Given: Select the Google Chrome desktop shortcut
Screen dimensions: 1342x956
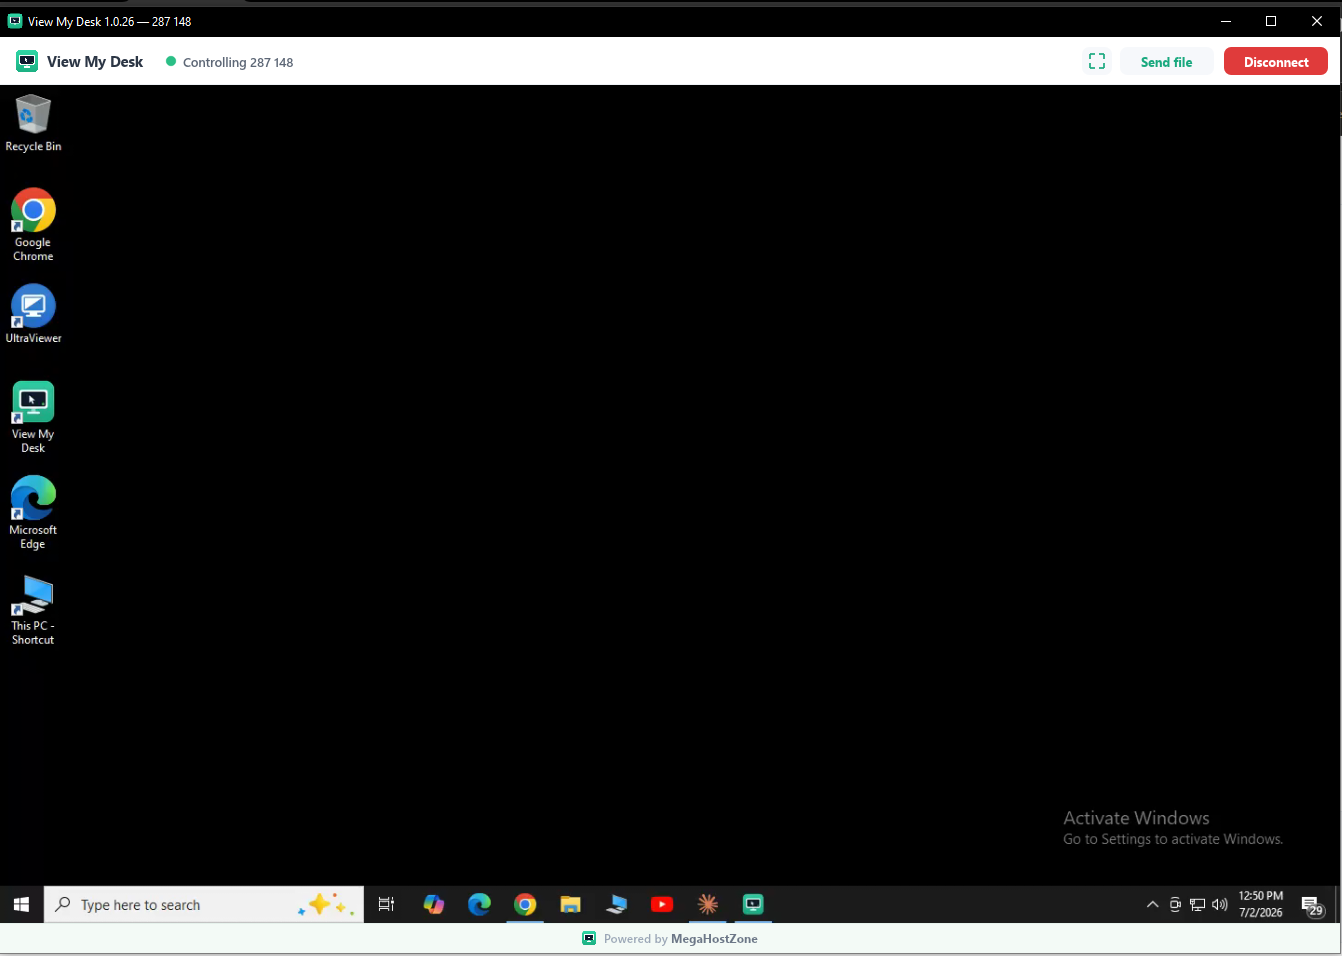Looking at the screenshot, I should pyautogui.click(x=33, y=225).
